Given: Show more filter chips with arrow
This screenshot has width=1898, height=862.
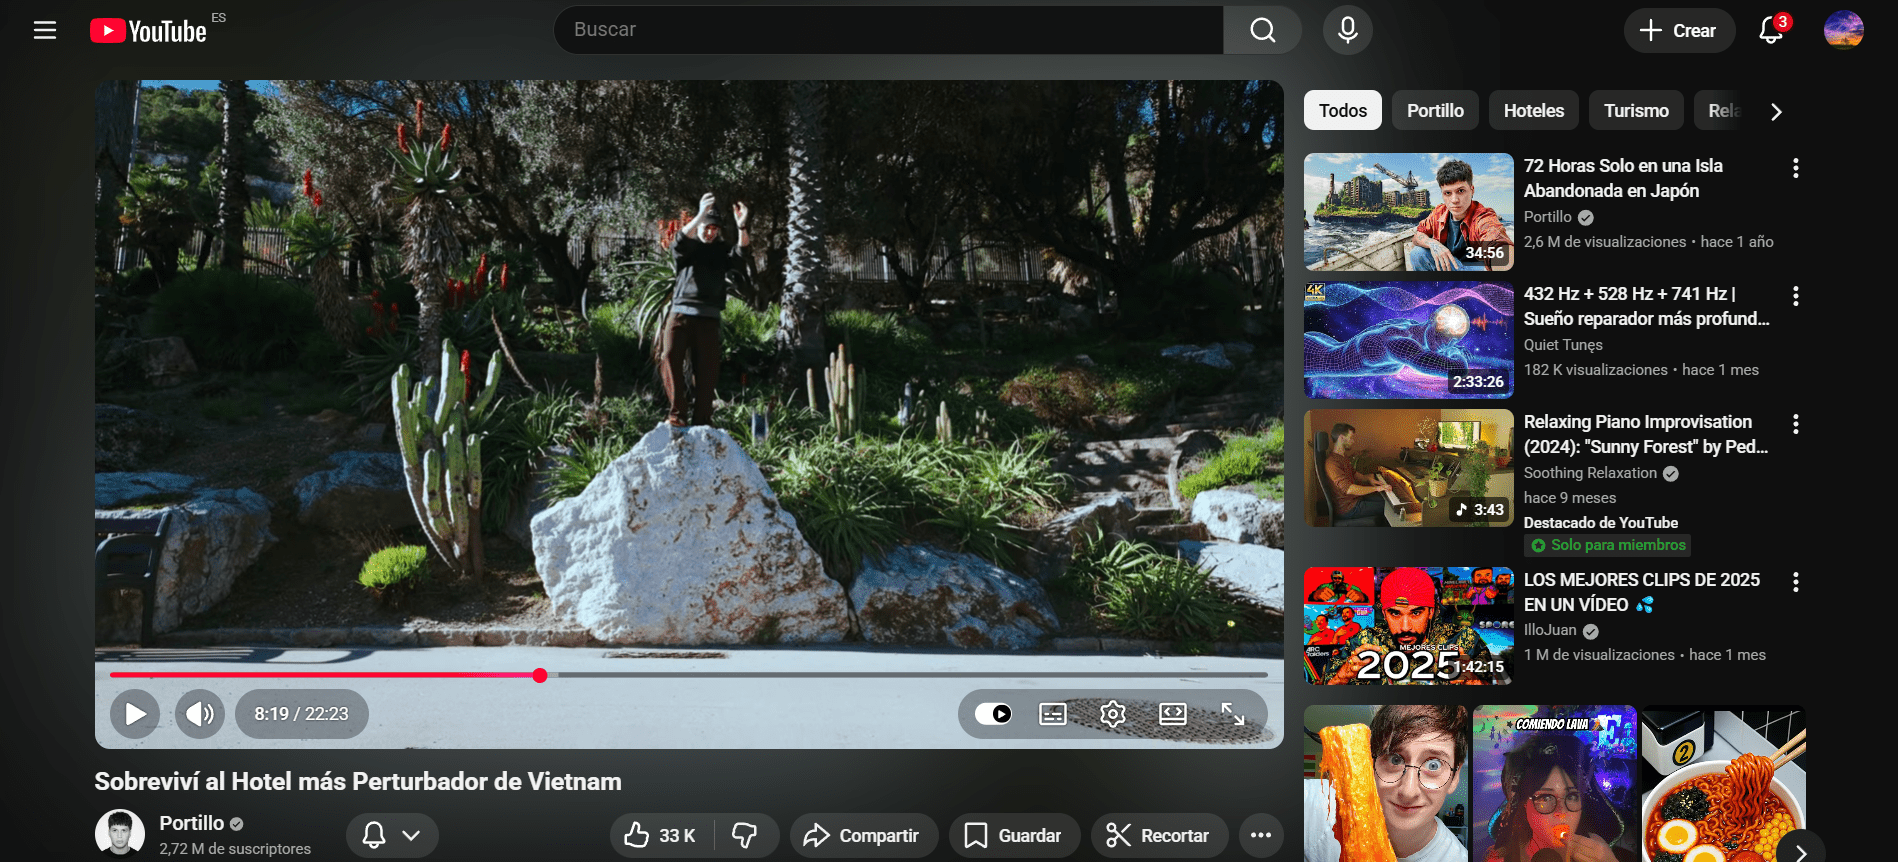Looking at the screenshot, I should (x=1776, y=111).
